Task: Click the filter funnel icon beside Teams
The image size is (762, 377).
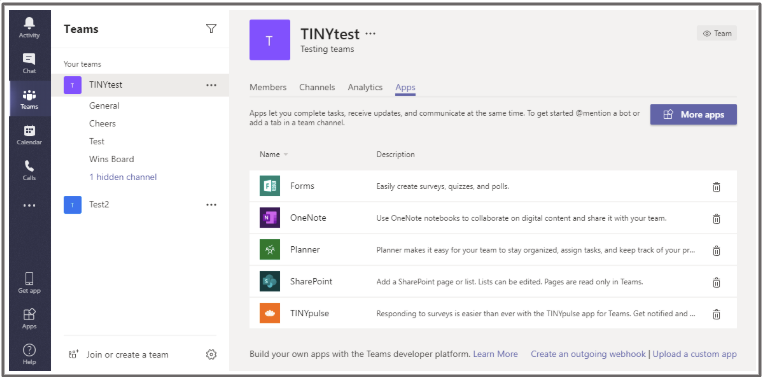Action: pyautogui.click(x=211, y=29)
